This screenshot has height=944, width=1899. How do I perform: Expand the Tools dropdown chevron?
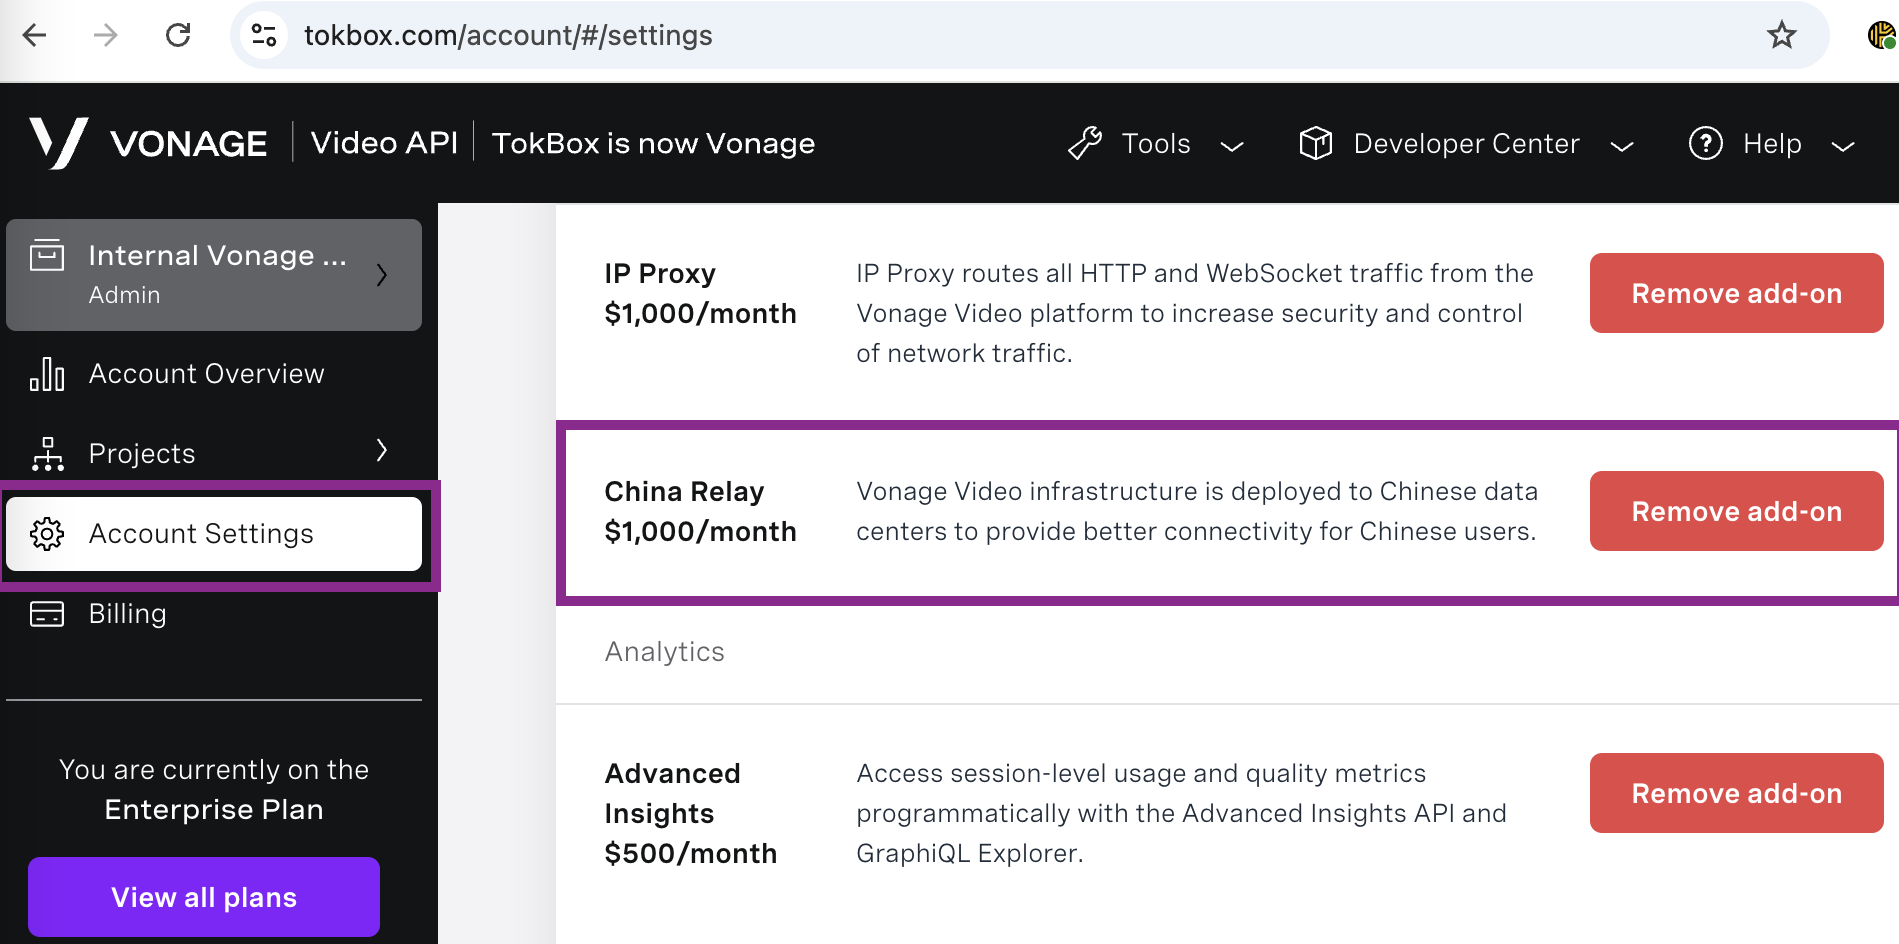pyautogui.click(x=1232, y=146)
